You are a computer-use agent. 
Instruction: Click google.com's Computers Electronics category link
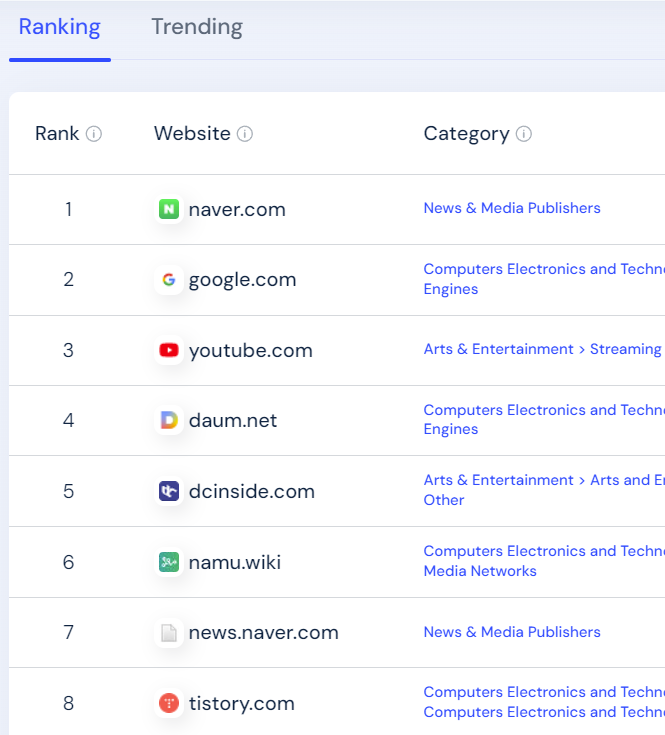[x=544, y=279]
